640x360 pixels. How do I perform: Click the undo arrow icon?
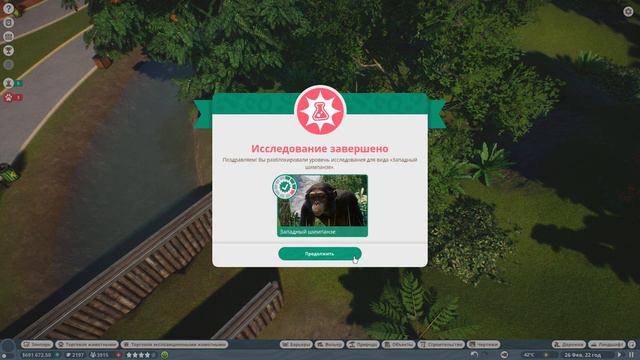point(474,355)
